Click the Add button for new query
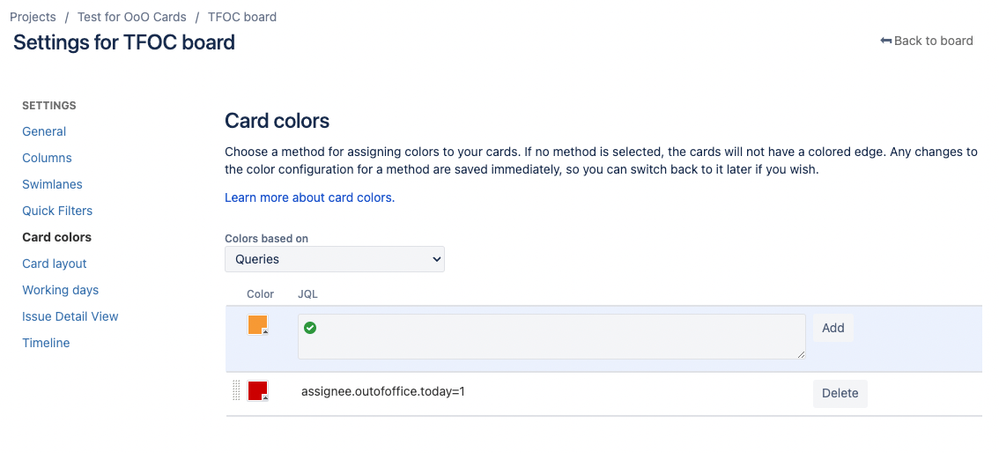 (832, 328)
